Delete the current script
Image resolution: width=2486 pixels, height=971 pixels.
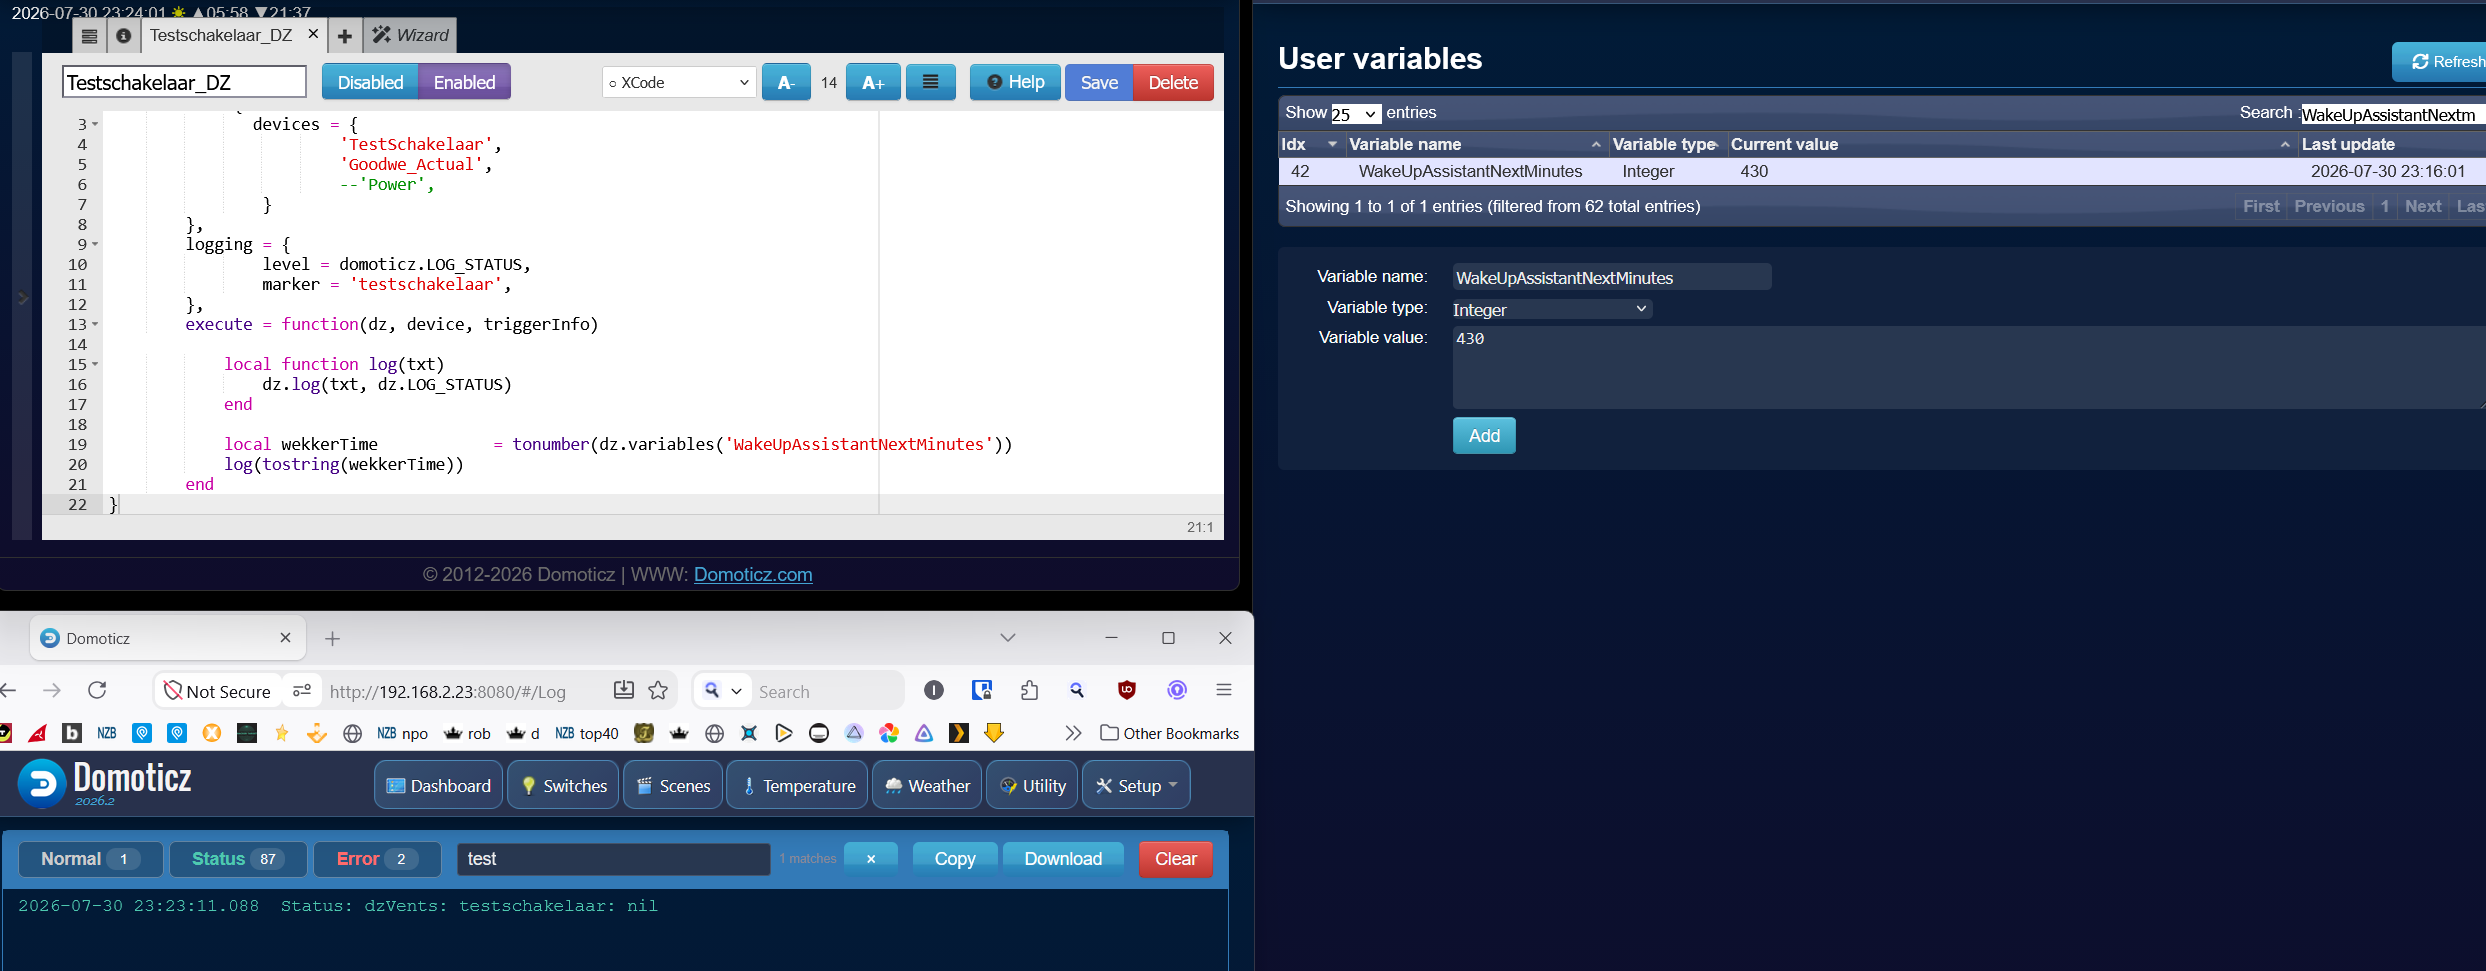click(1173, 82)
